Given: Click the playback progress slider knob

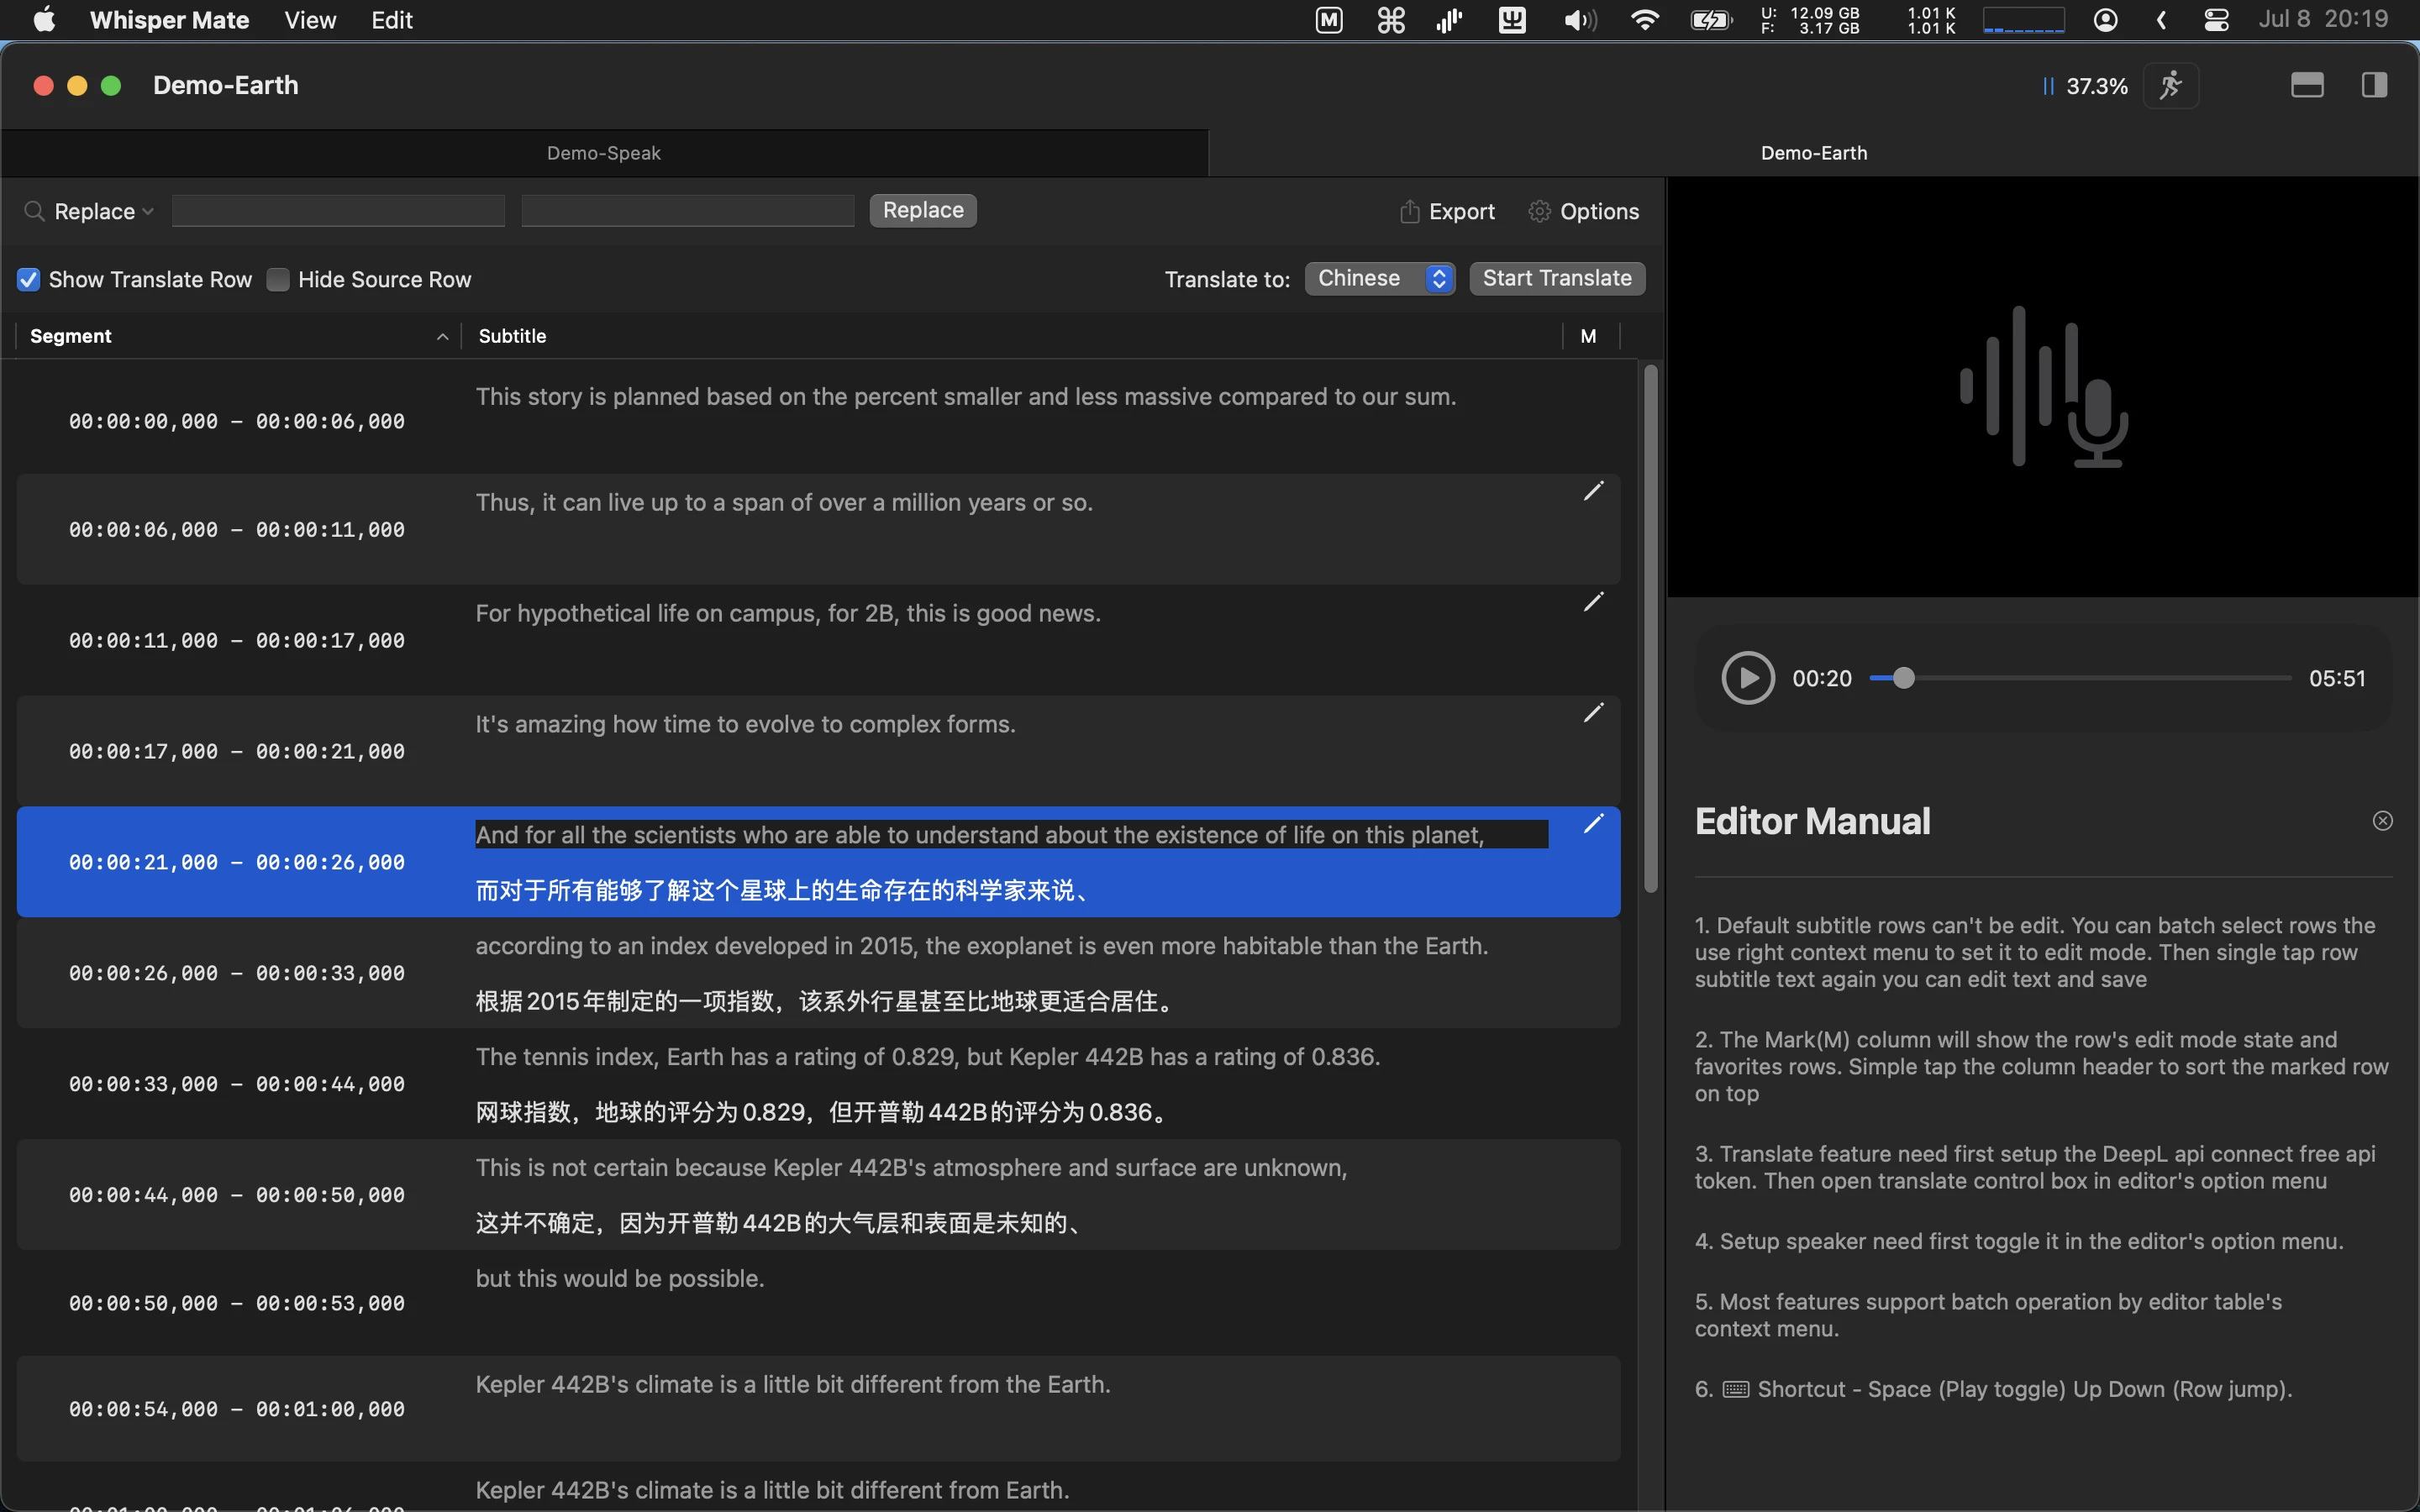Looking at the screenshot, I should pos(1904,678).
